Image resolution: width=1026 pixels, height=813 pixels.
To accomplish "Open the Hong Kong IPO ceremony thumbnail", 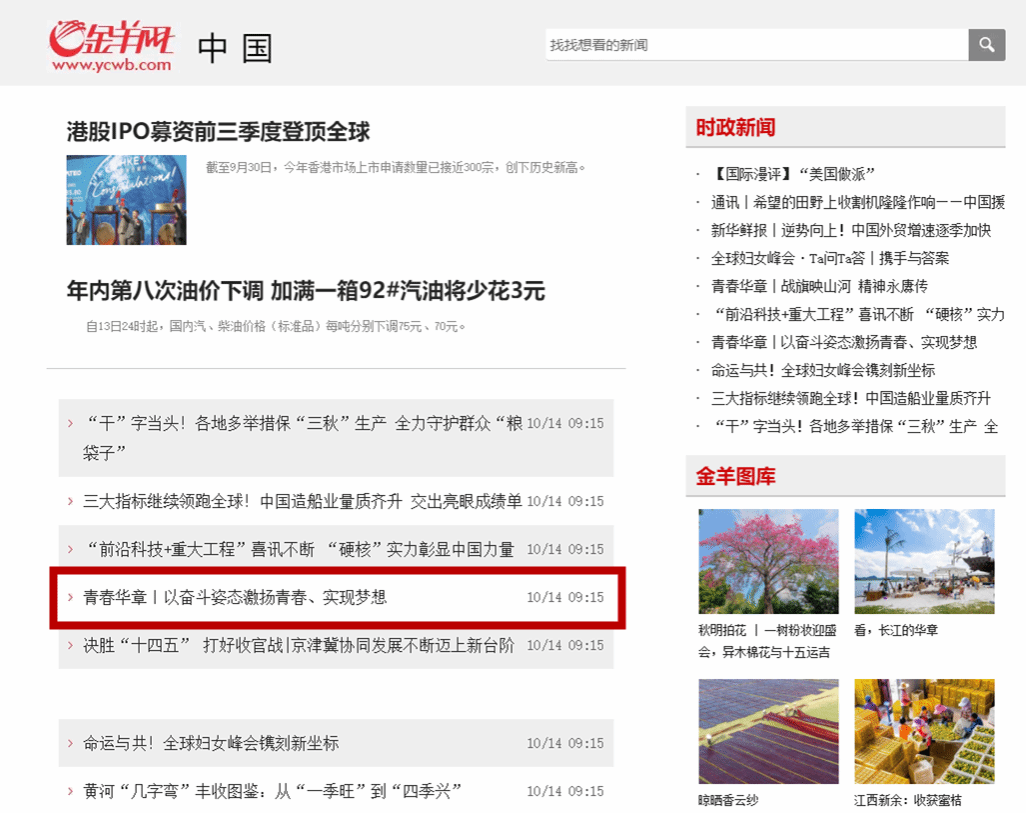I will click(126, 200).
